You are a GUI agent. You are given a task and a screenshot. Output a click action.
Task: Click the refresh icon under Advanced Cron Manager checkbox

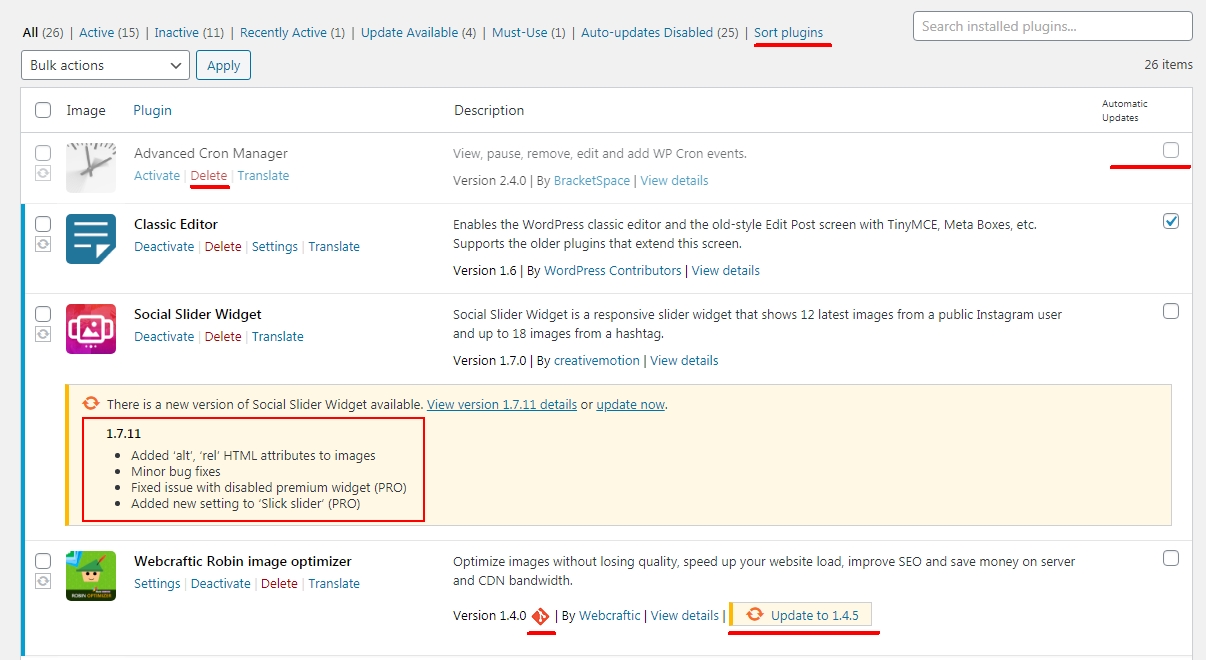[x=43, y=173]
